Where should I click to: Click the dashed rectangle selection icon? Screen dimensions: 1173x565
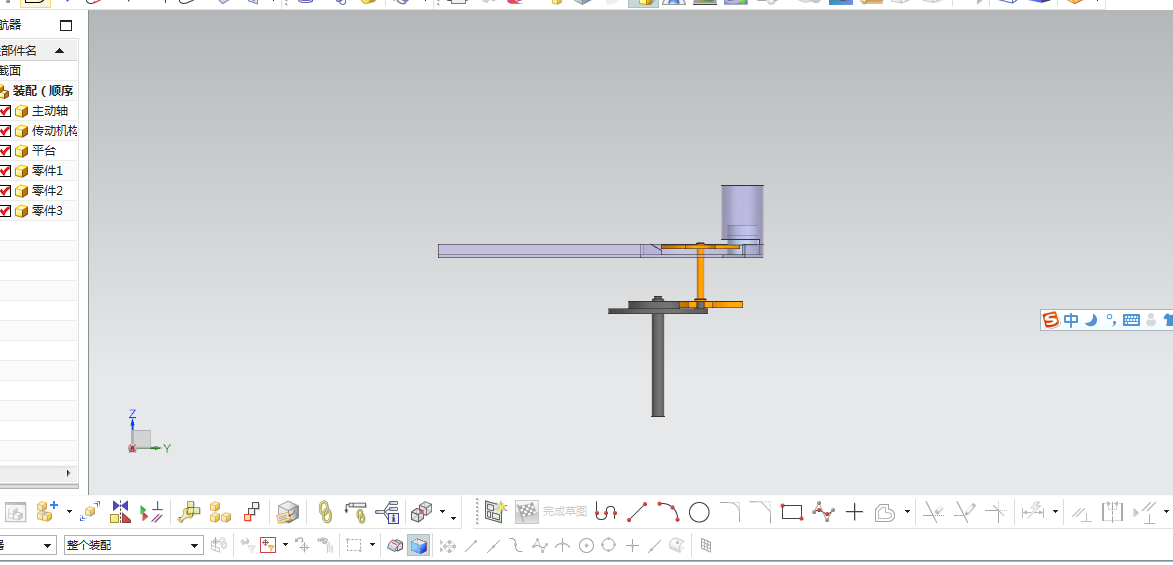click(354, 545)
